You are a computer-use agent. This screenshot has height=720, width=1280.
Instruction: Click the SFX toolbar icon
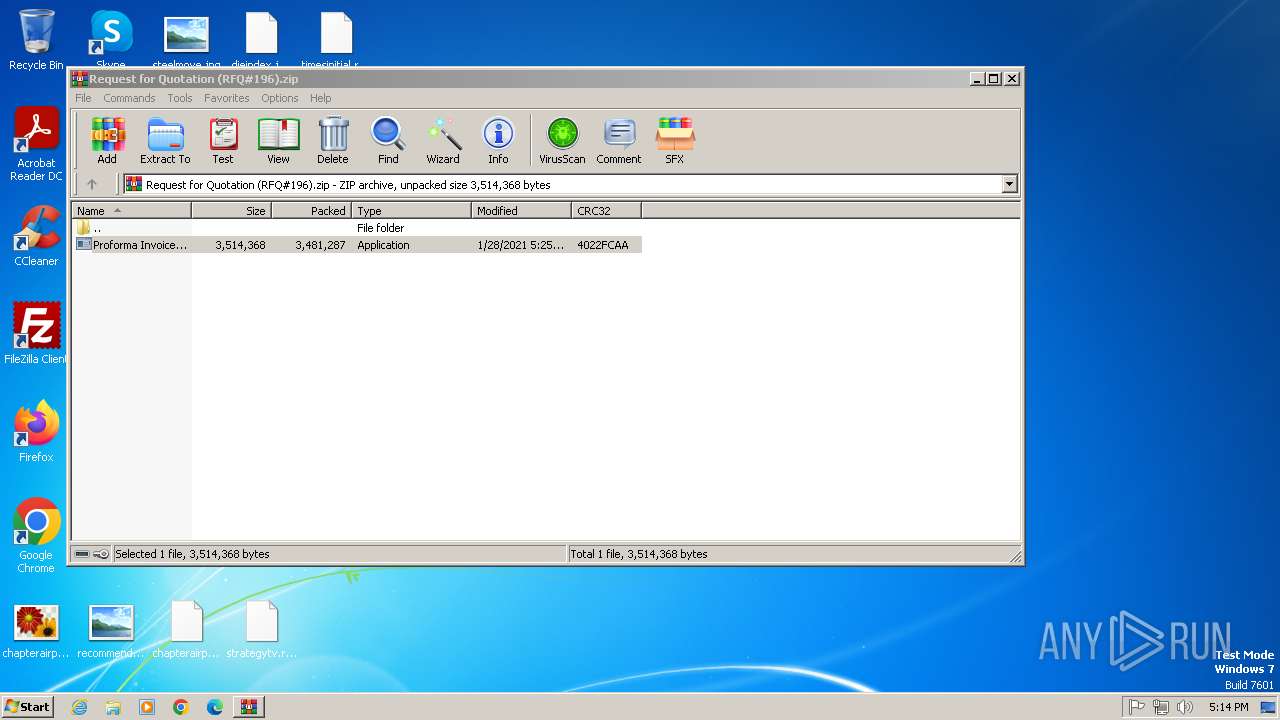pyautogui.click(x=675, y=140)
